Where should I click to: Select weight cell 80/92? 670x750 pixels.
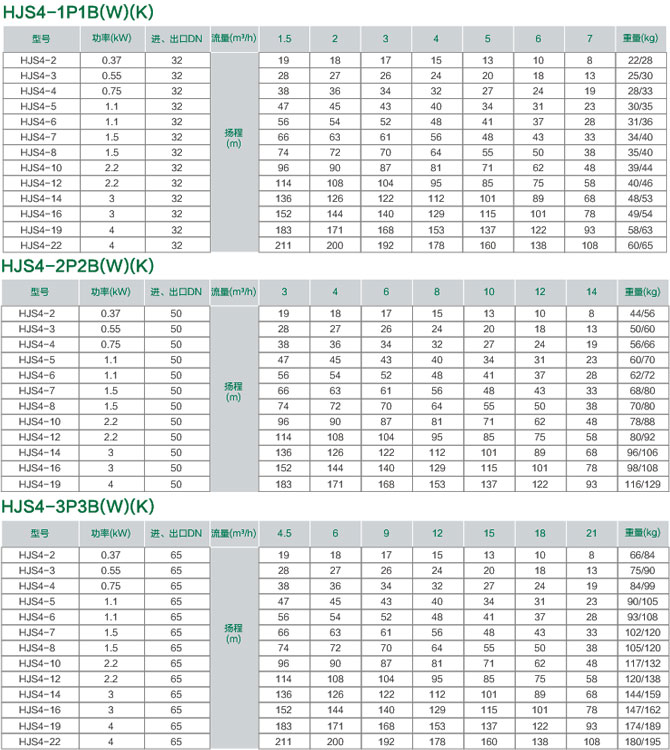(x=642, y=437)
